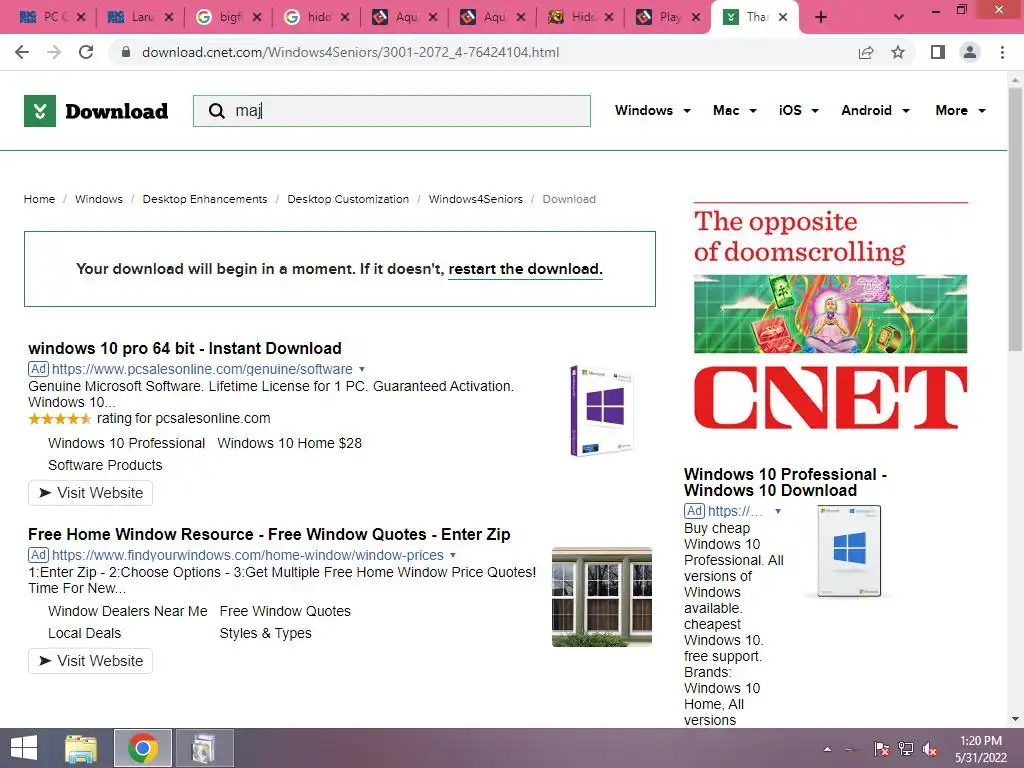Expand findyourwindows ad options arrow
The width and height of the screenshot is (1024, 768).
pyautogui.click(x=453, y=555)
